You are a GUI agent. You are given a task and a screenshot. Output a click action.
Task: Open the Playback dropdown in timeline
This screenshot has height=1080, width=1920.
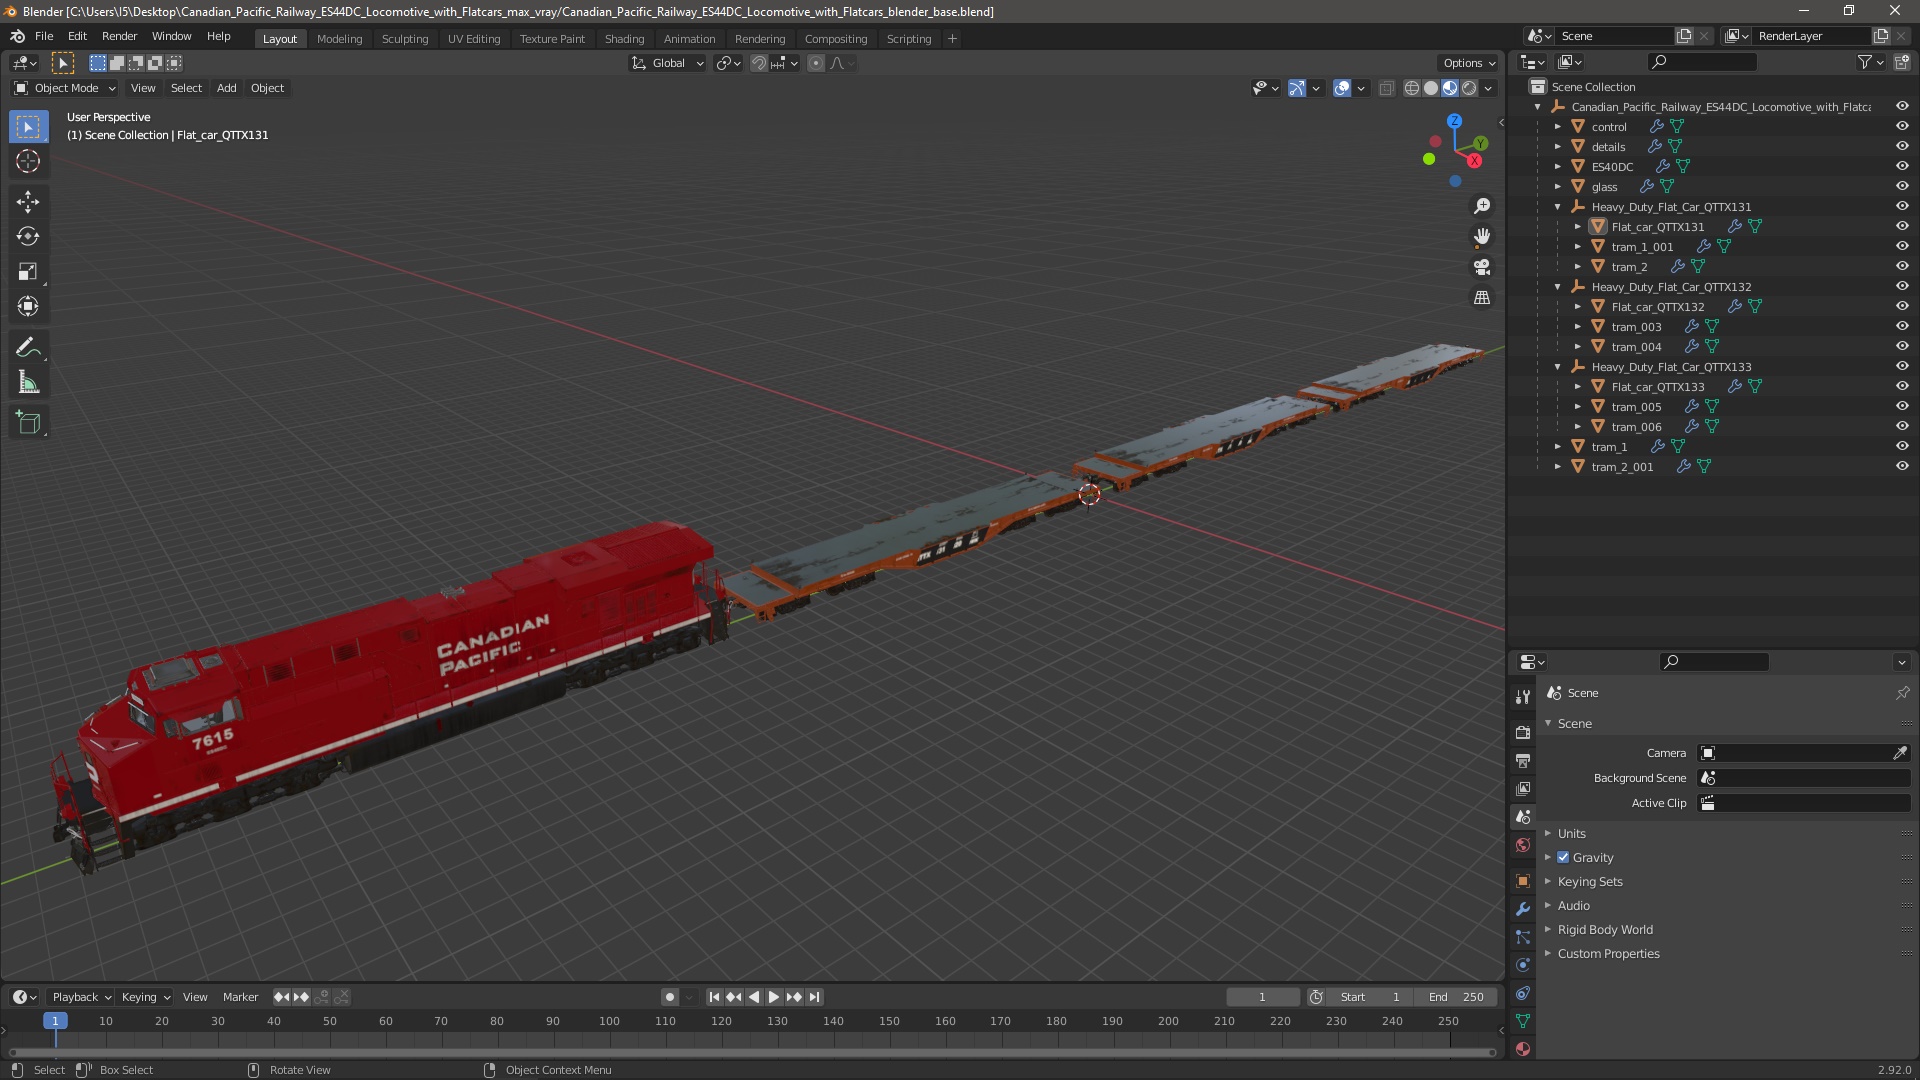coord(81,997)
